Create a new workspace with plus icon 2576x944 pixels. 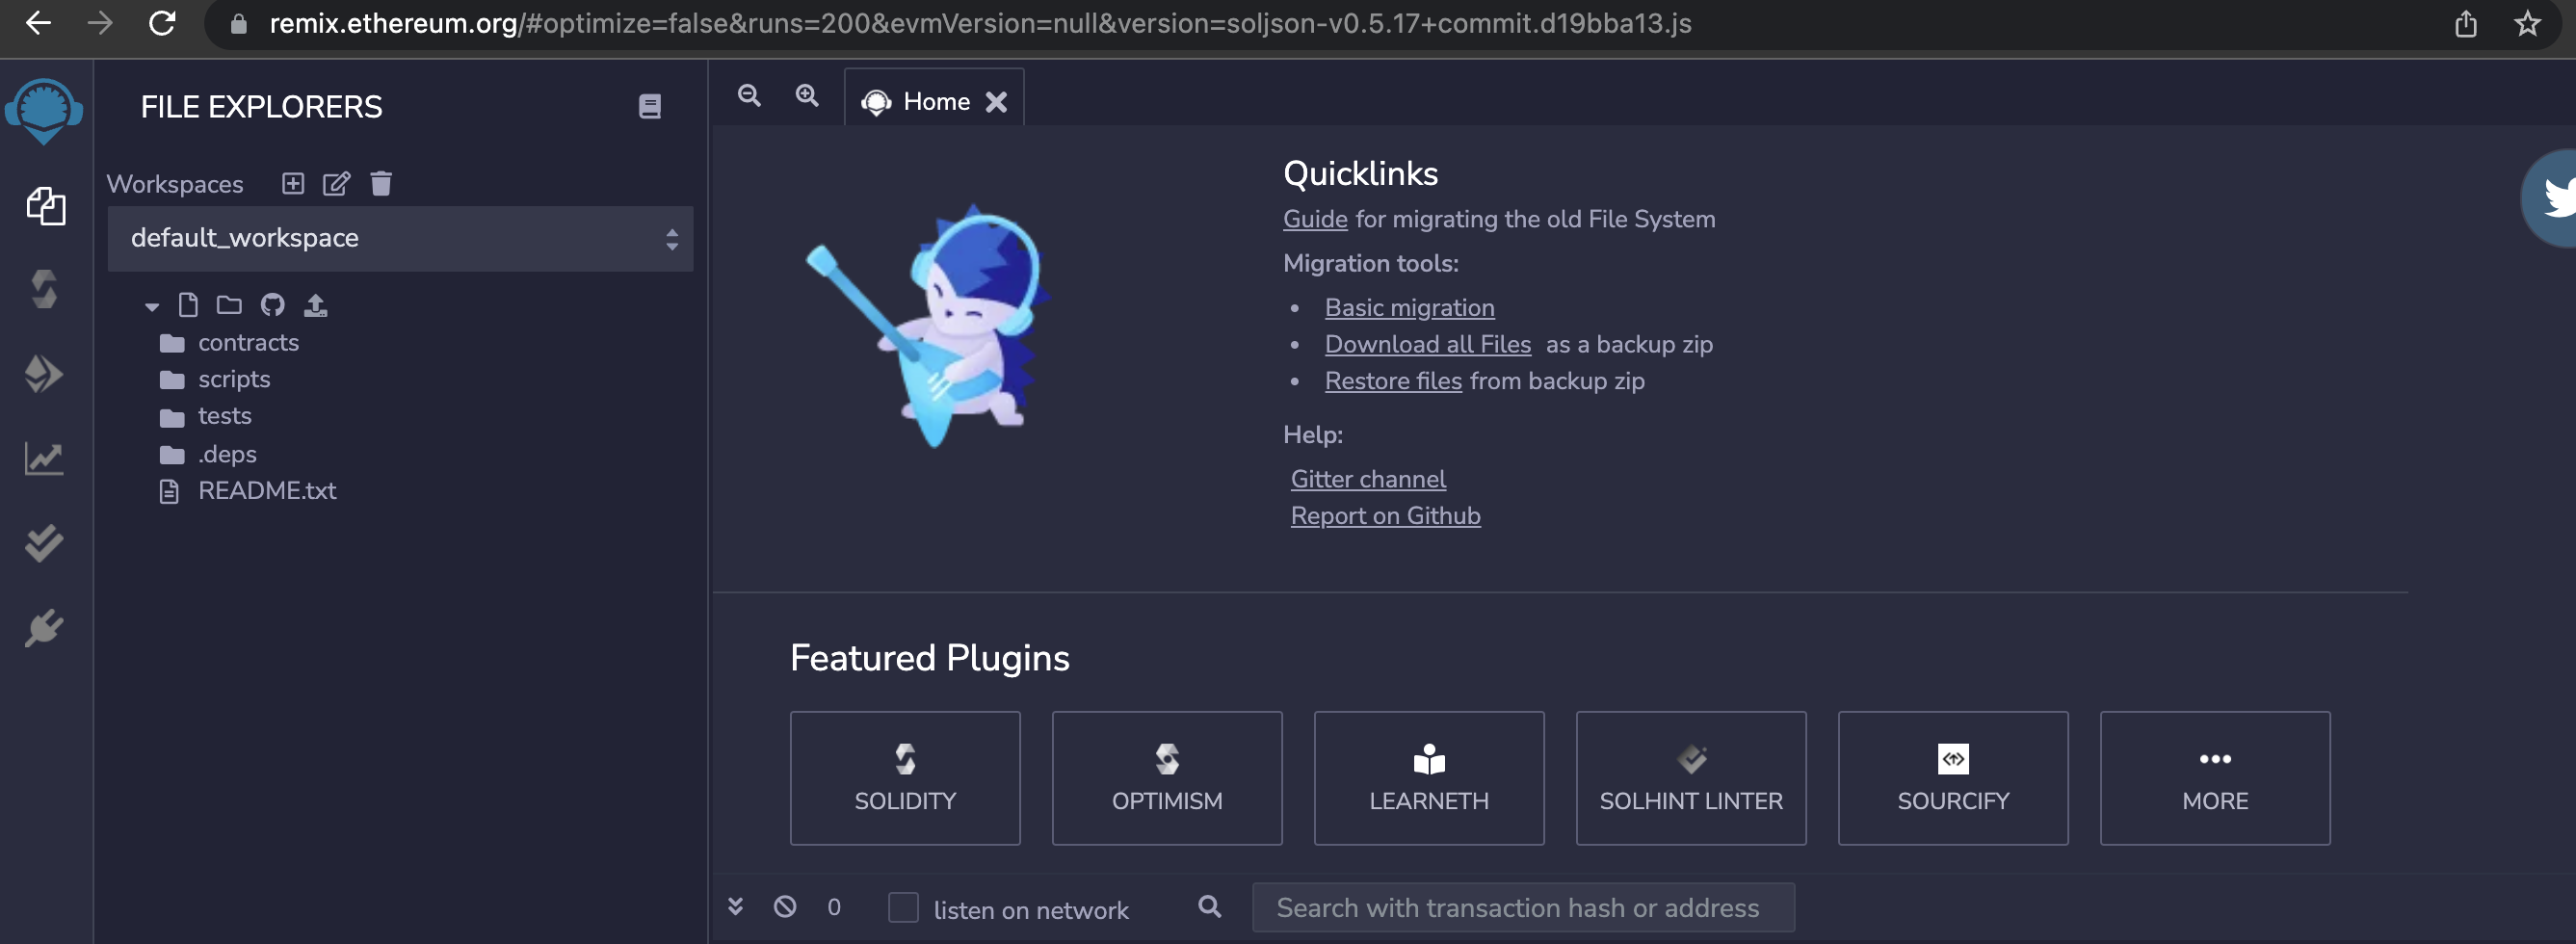[293, 183]
